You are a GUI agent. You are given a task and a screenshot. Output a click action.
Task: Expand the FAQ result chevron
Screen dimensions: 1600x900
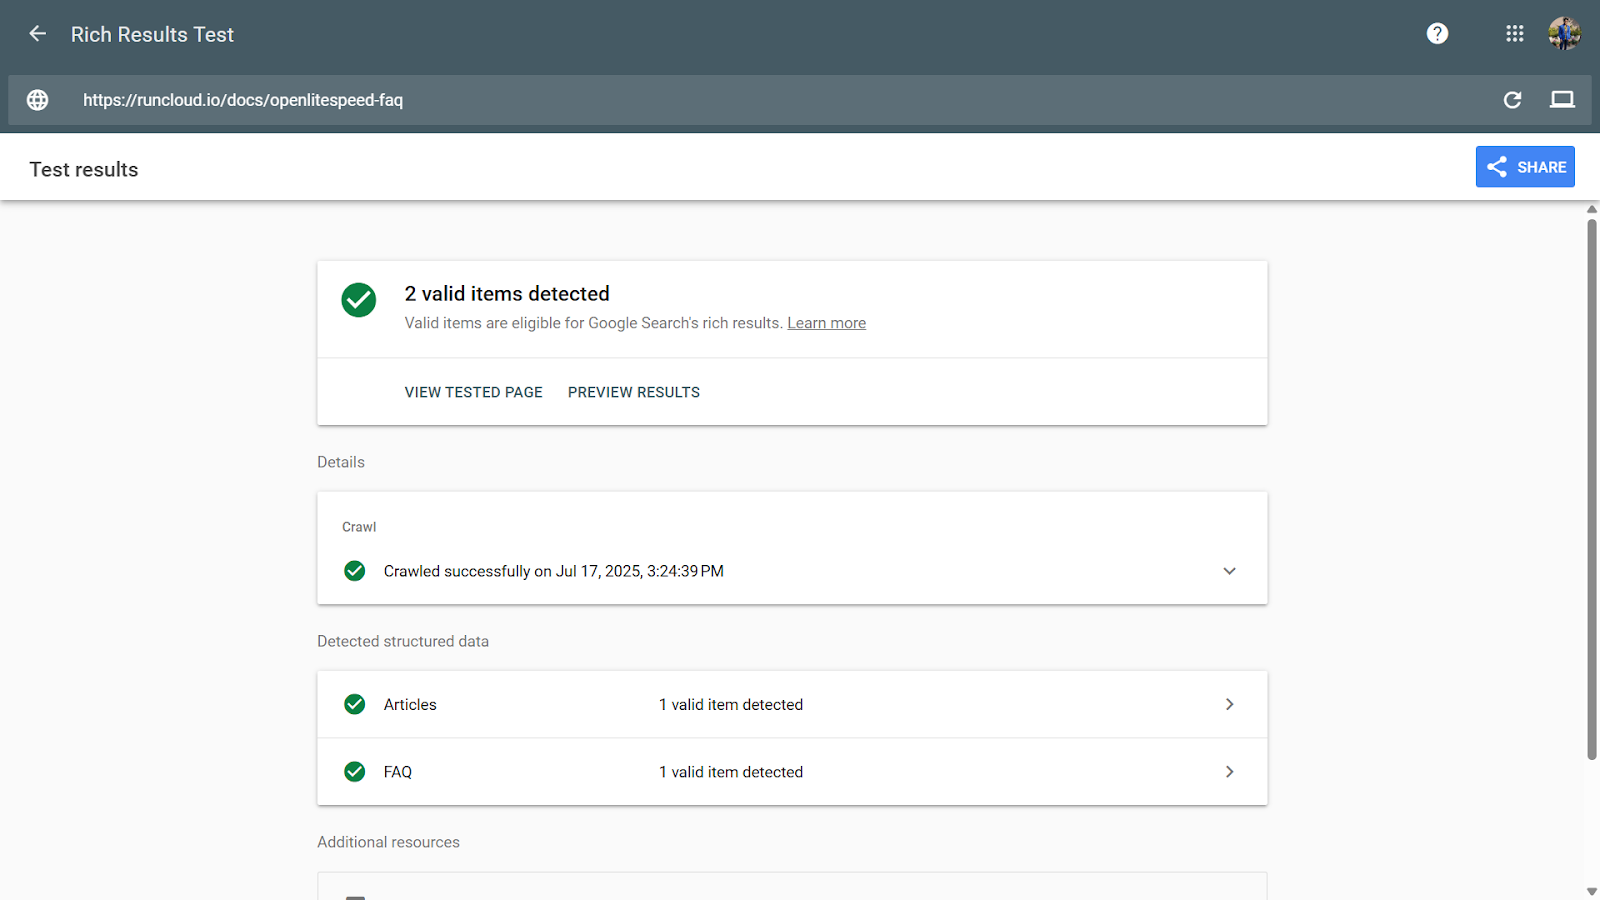(x=1229, y=772)
